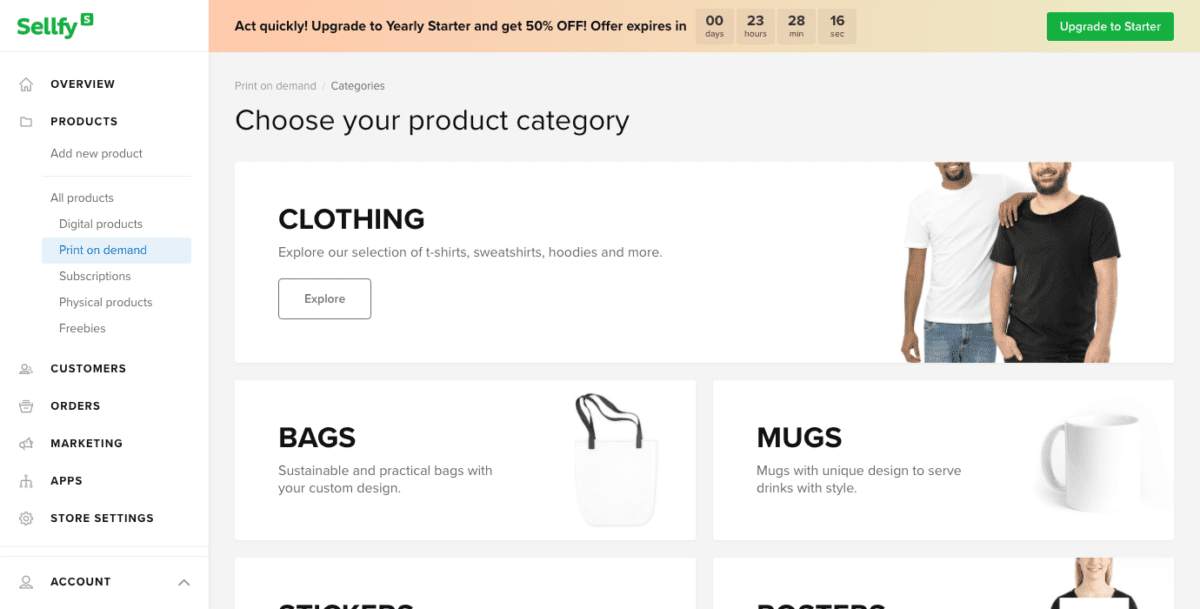Expand the Account section chevron
The height and width of the screenshot is (609, 1200).
183,582
